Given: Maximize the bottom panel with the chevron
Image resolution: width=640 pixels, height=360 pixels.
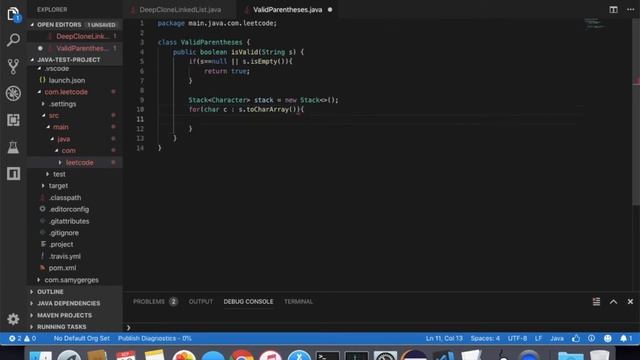Looking at the screenshot, I should tap(613, 302).
